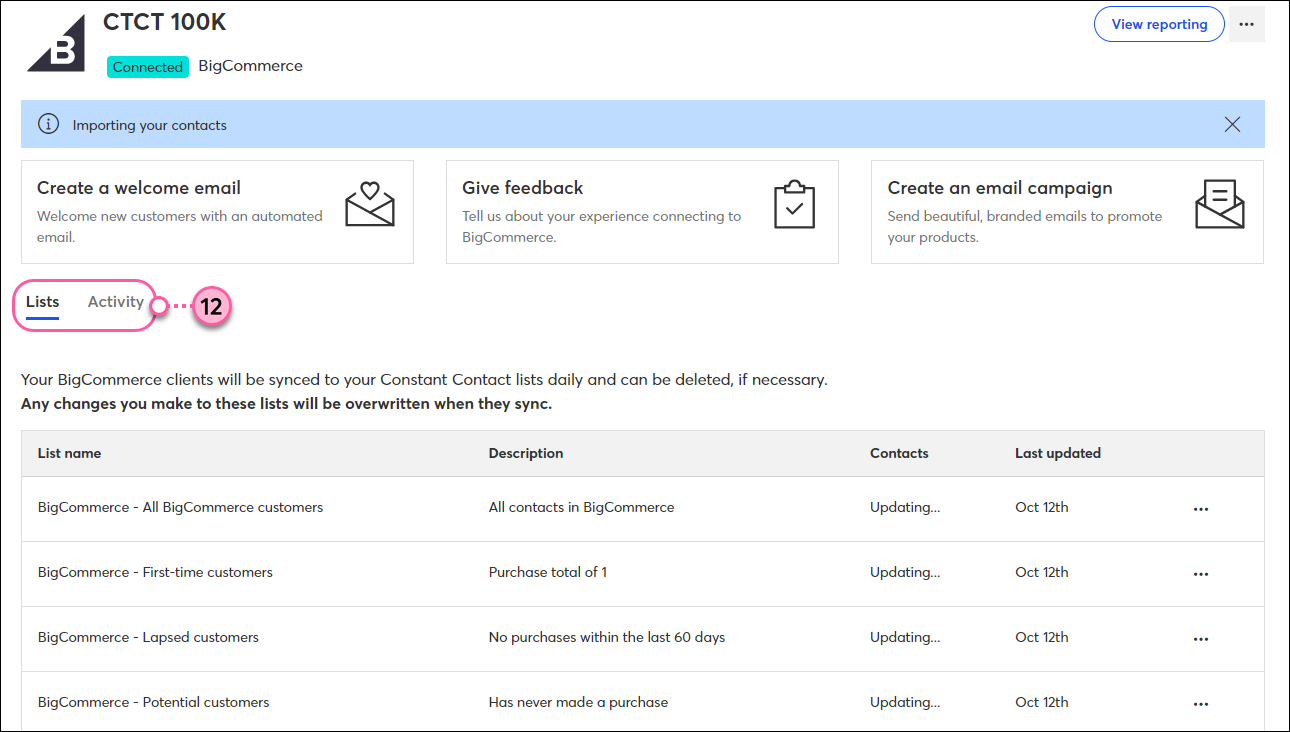
Task: Click No purchases within the last 60 days
Action: [x=607, y=637]
